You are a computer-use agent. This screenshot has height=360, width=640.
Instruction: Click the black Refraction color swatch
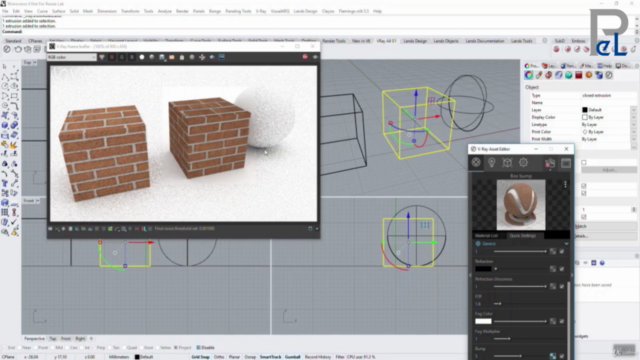tap(483, 269)
